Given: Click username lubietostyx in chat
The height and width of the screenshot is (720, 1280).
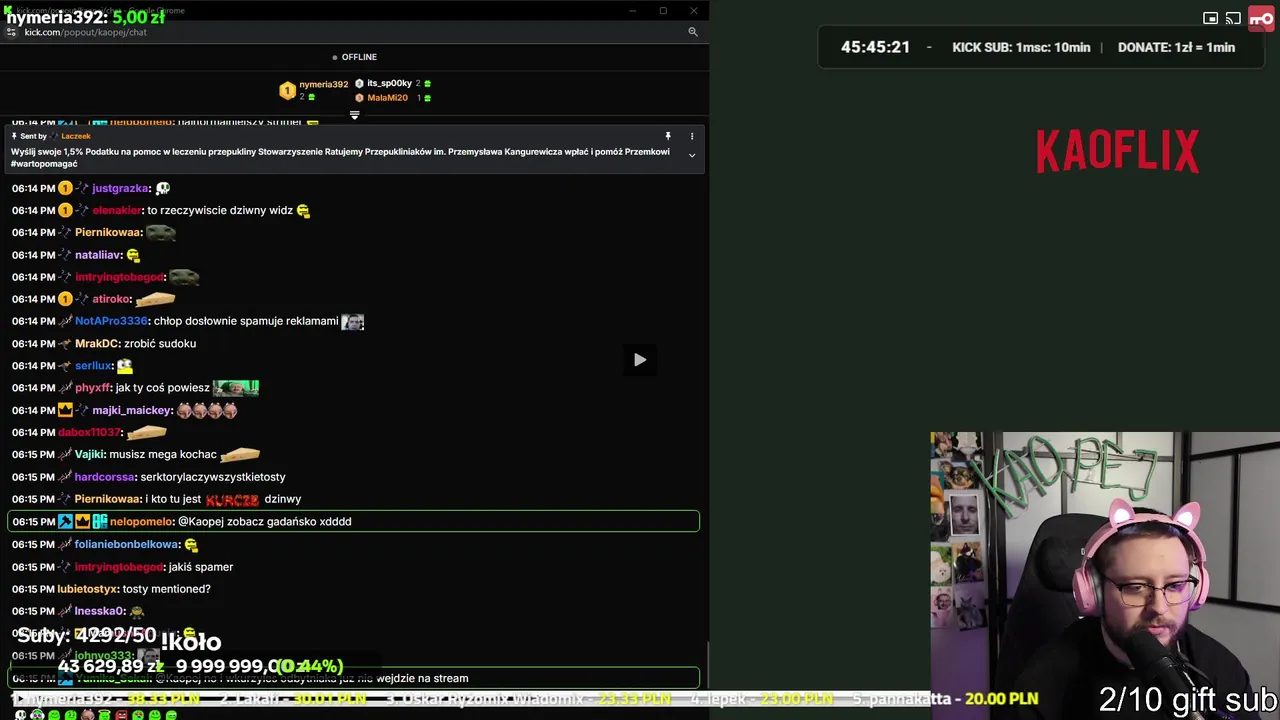Looking at the screenshot, I should (88, 589).
